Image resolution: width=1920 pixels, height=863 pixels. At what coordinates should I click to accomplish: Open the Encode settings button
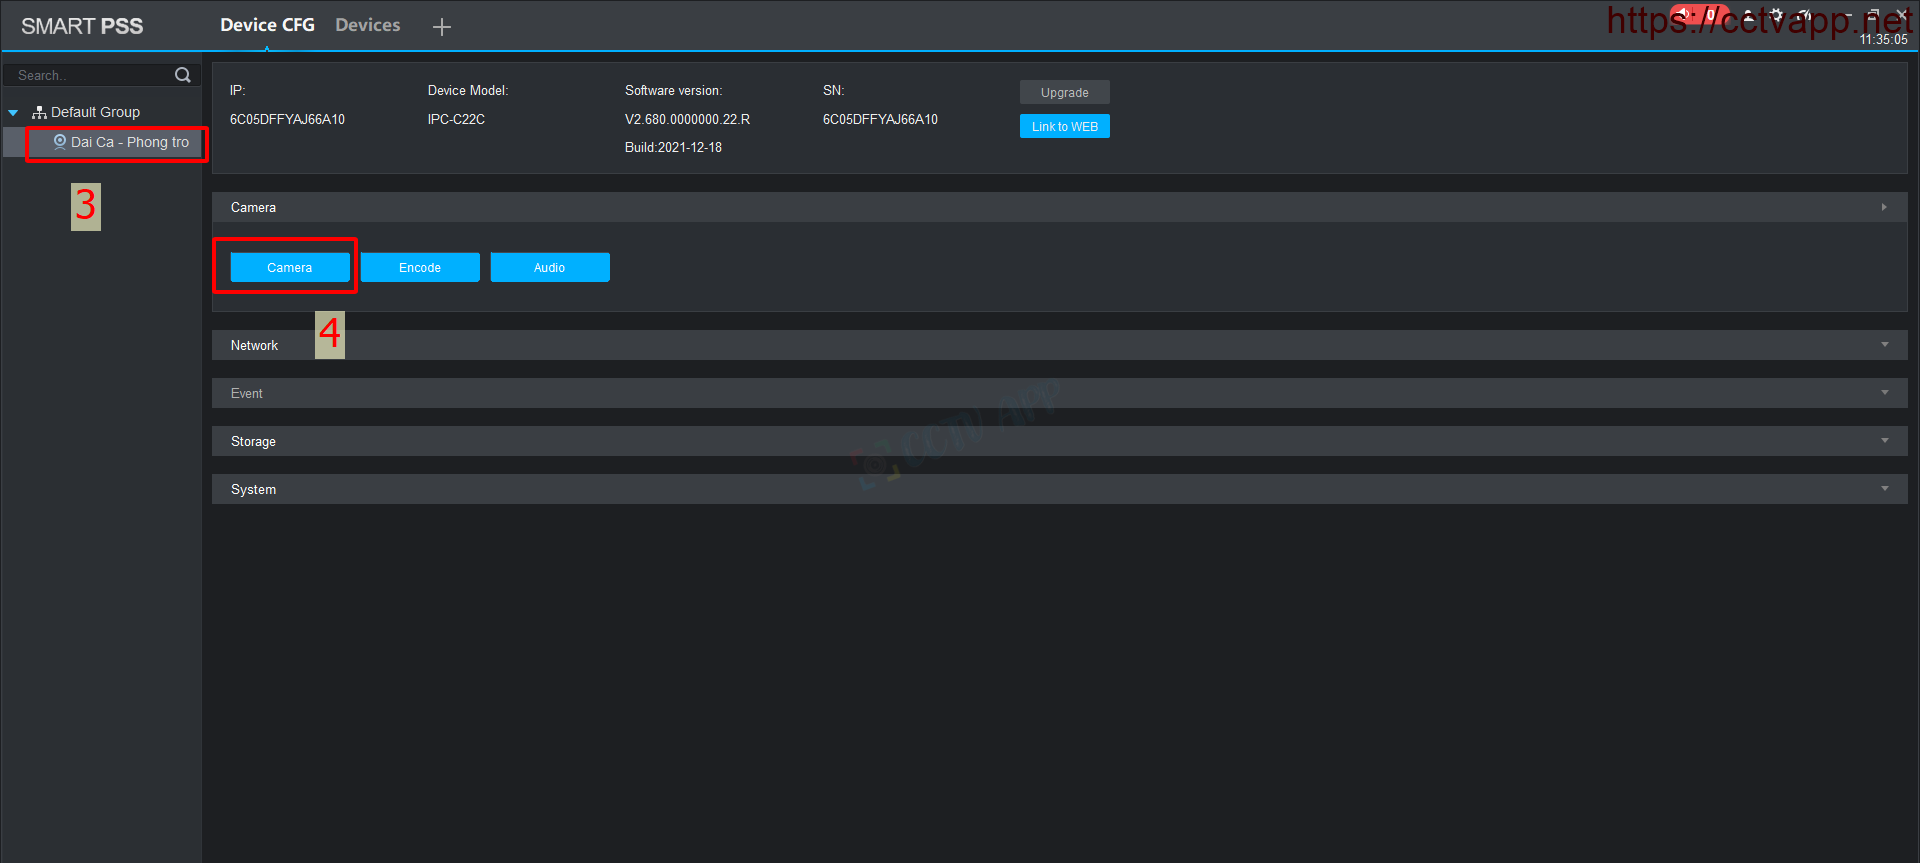(420, 267)
